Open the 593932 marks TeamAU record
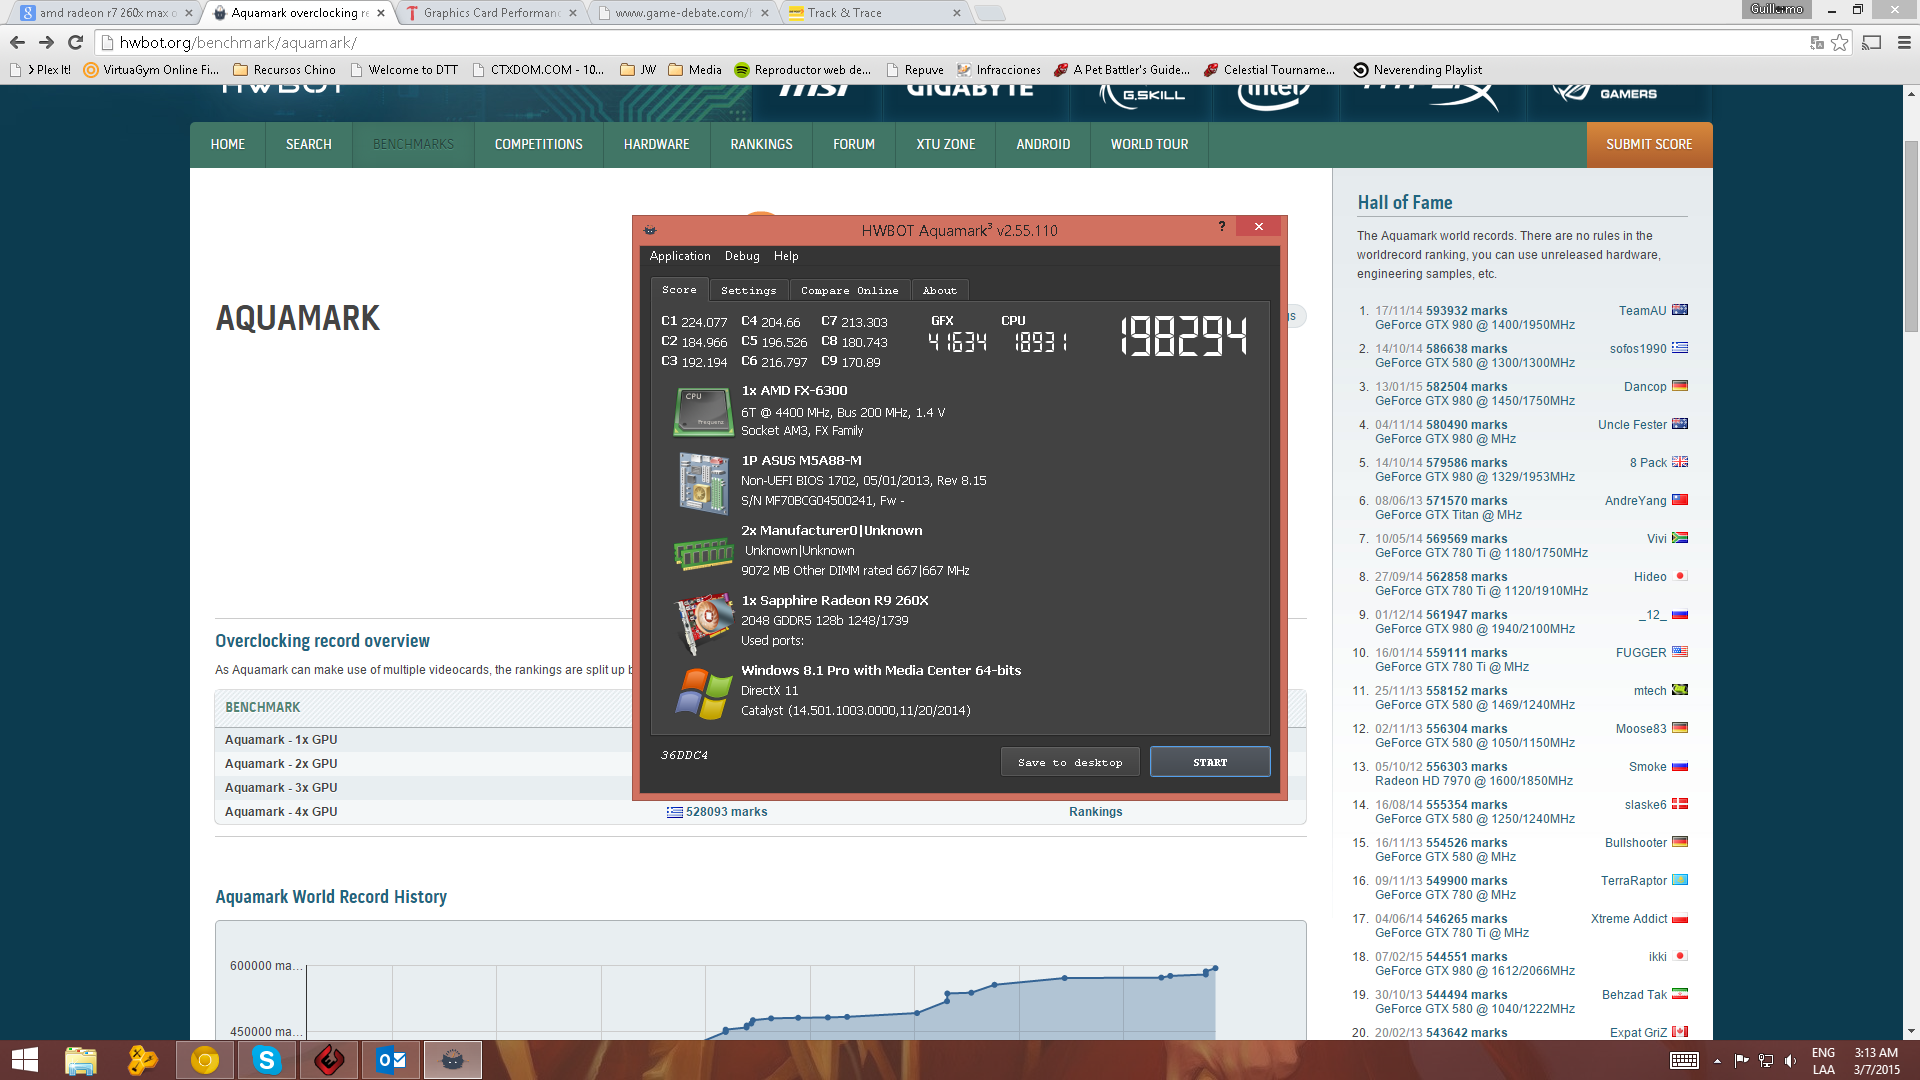This screenshot has height=1080, width=1920. pyautogui.click(x=1467, y=311)
